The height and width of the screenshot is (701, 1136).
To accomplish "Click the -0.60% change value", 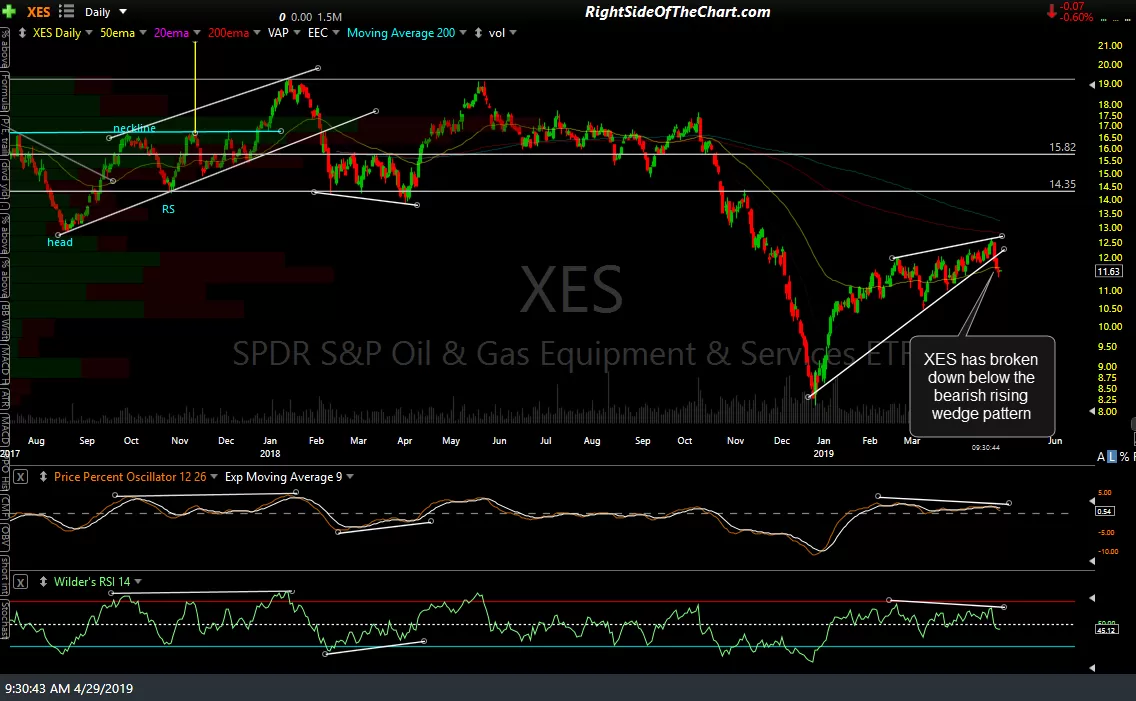I will (1076, 17).
